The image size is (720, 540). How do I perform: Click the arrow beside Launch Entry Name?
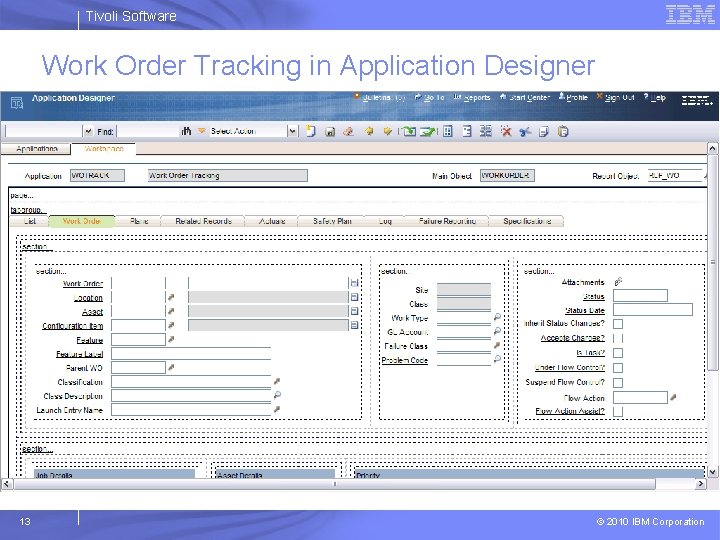coord(277,409)
